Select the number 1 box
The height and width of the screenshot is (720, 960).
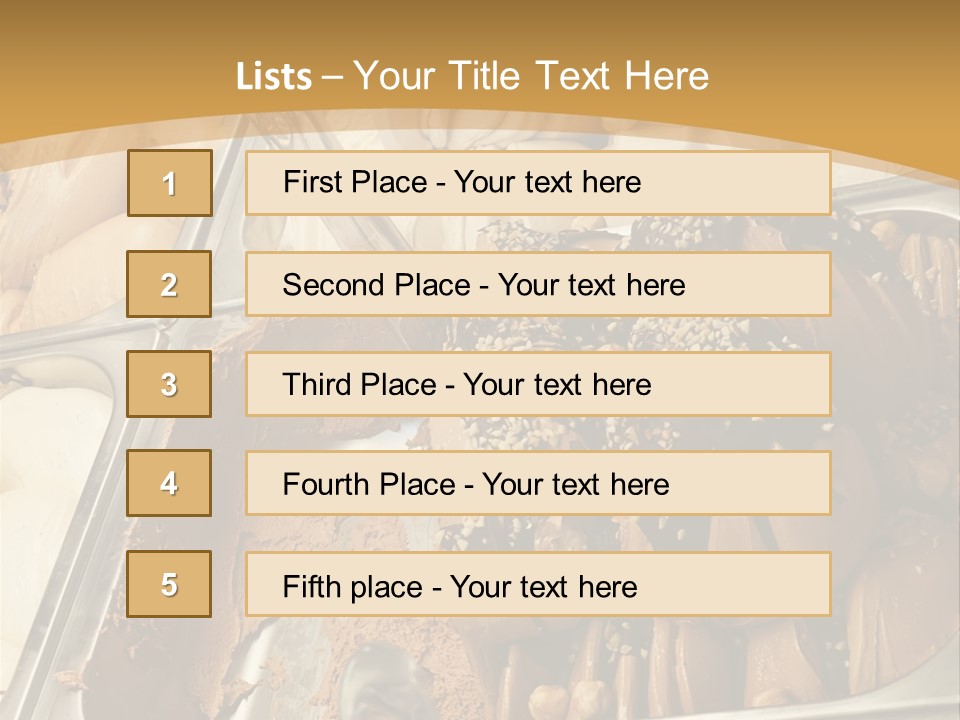(169, 183)
